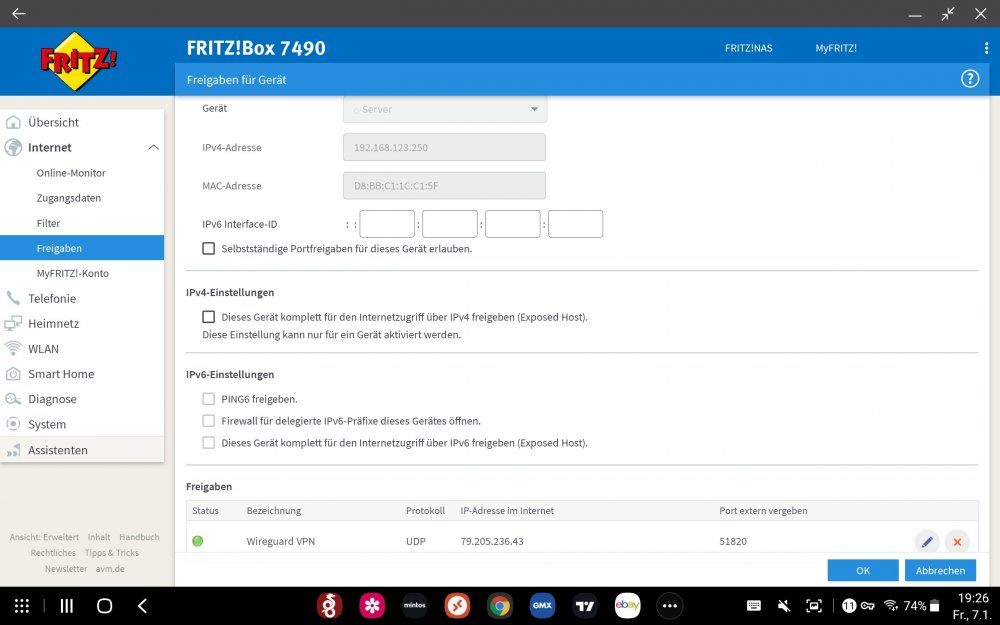Click the Diagnose icon
This screenshot has width=1000, height=625.
tap(13, 399)
